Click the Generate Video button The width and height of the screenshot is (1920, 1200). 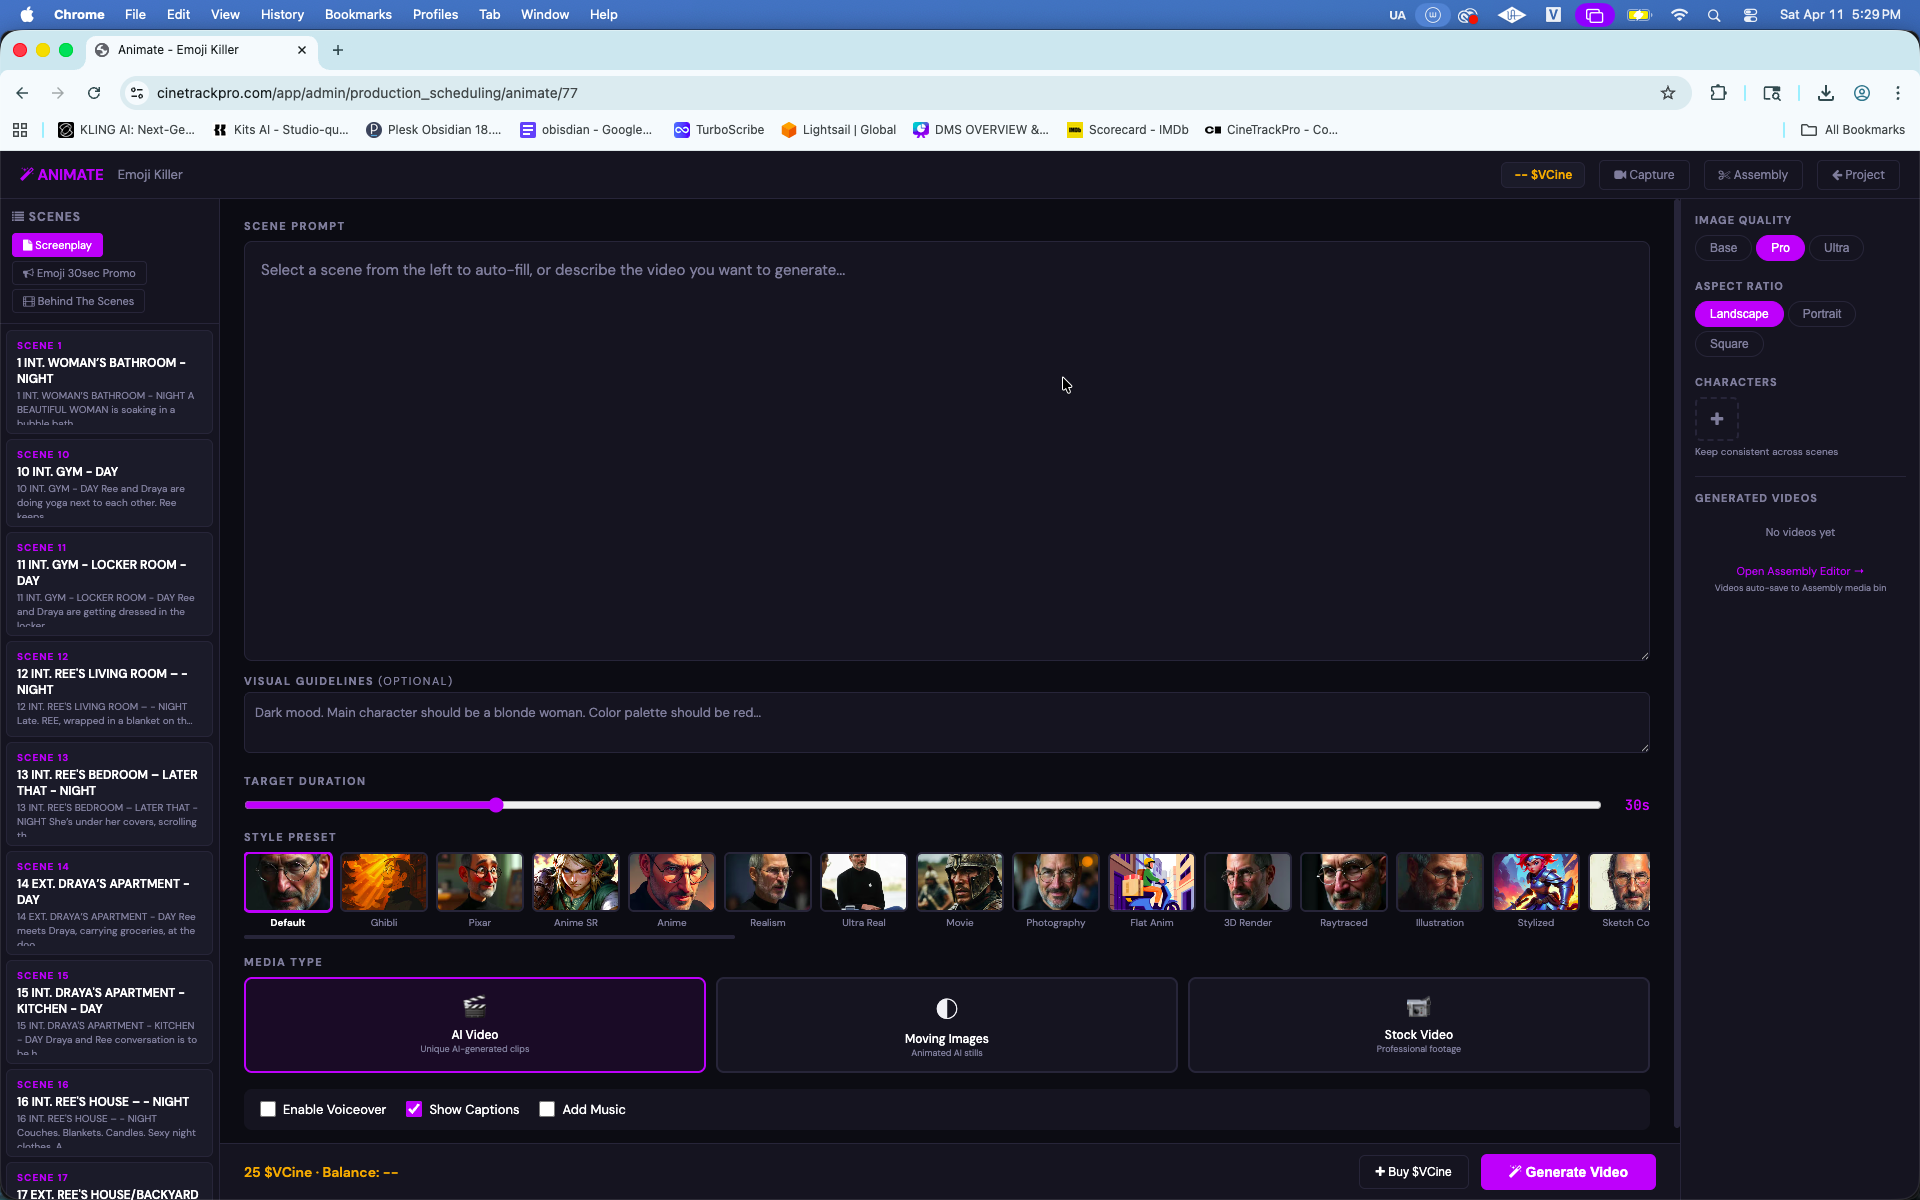(x=1568, y=1171)
